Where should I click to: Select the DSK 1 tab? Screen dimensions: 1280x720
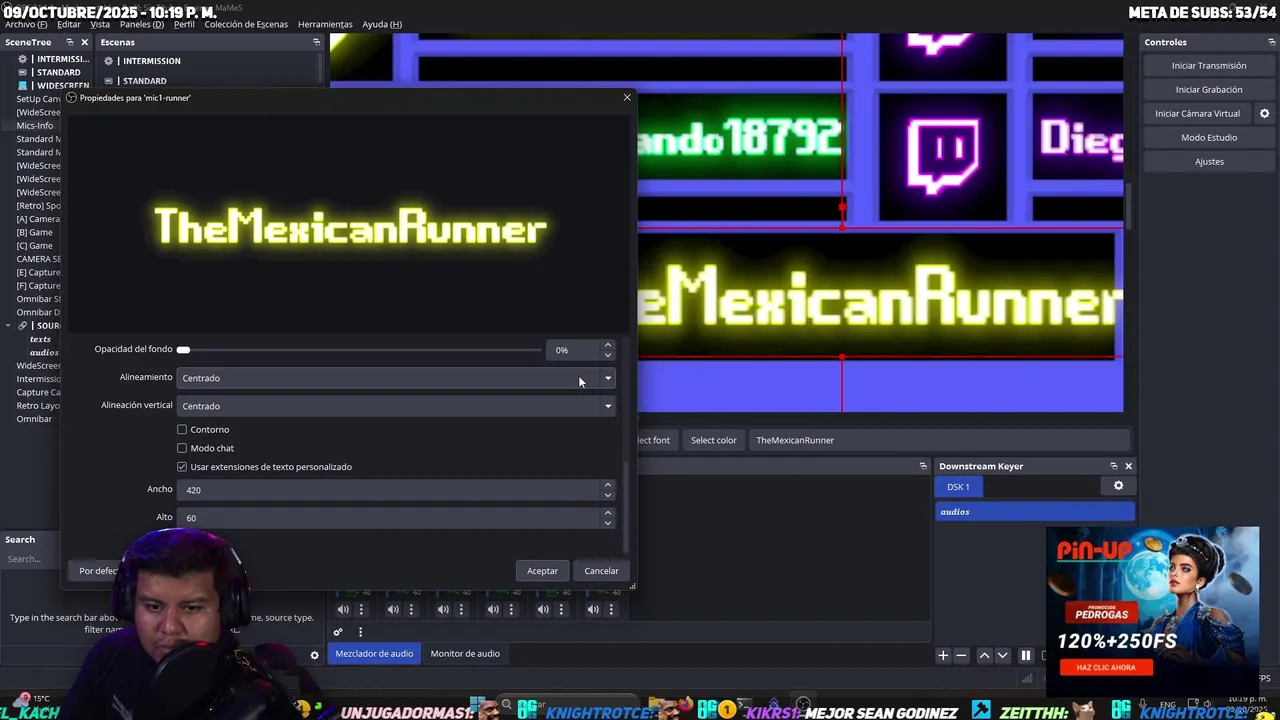pyautogui.click(x=958, y=487)
